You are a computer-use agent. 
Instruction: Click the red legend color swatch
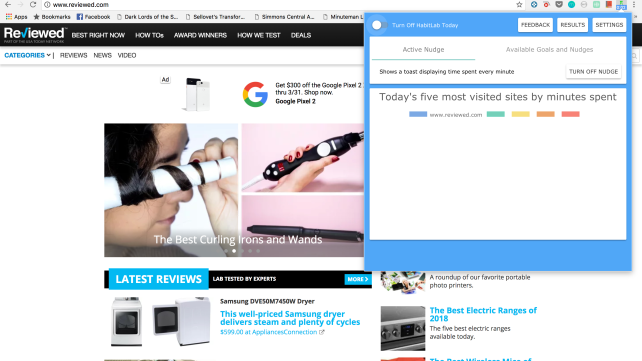point(570,114)
